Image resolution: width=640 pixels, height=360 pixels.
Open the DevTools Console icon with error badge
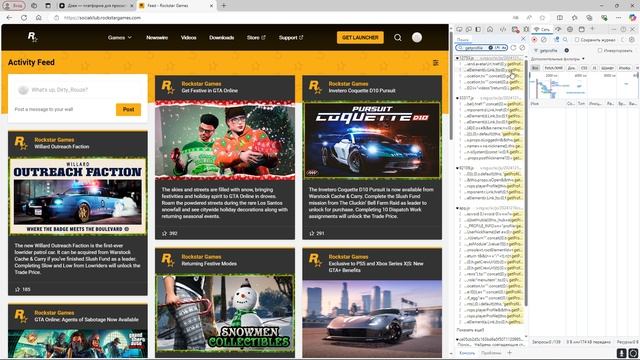pos(515,30)
